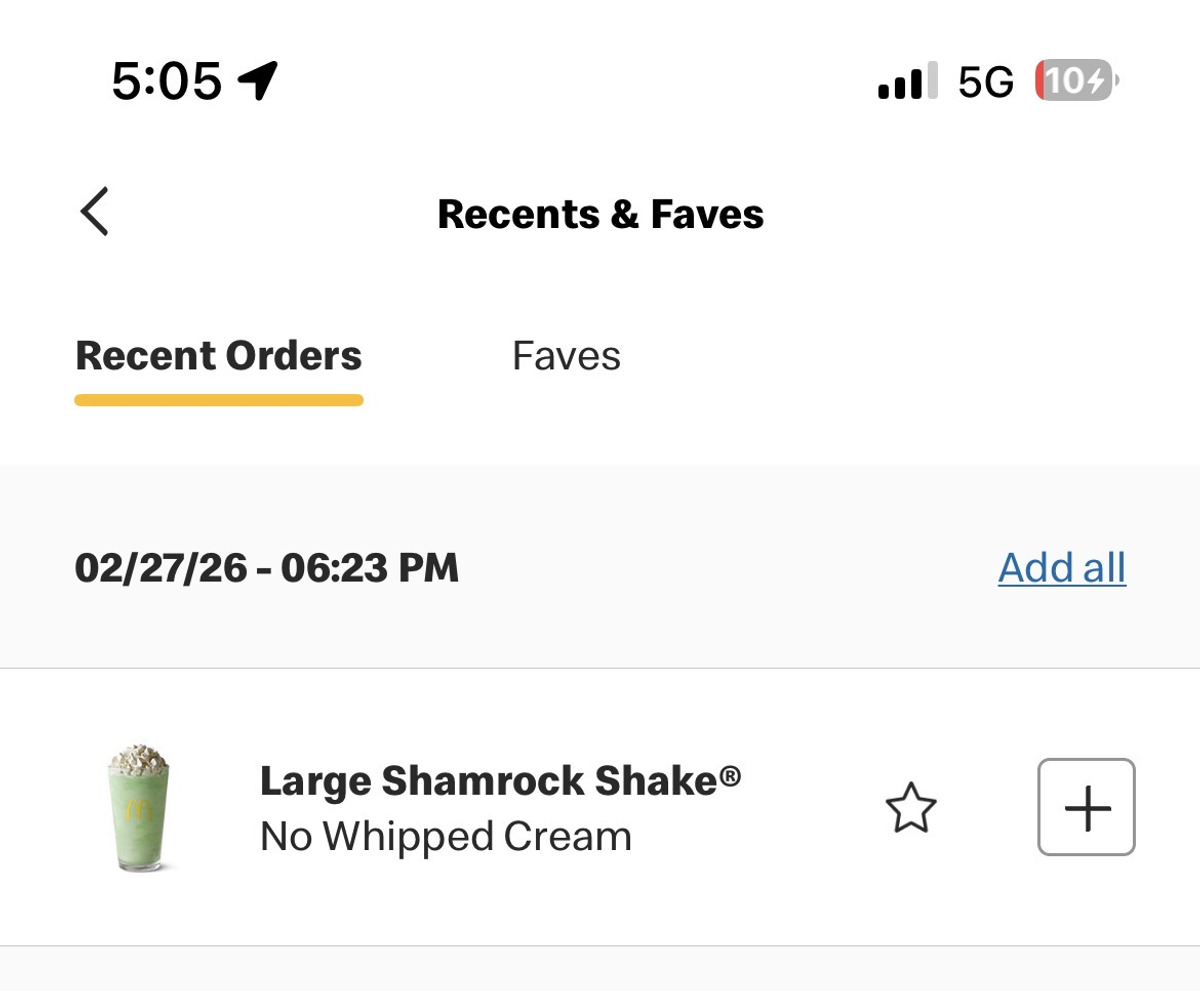Select the Recent Orders tab
Screen dimensions: 1200x991
[x=219, y=356]
